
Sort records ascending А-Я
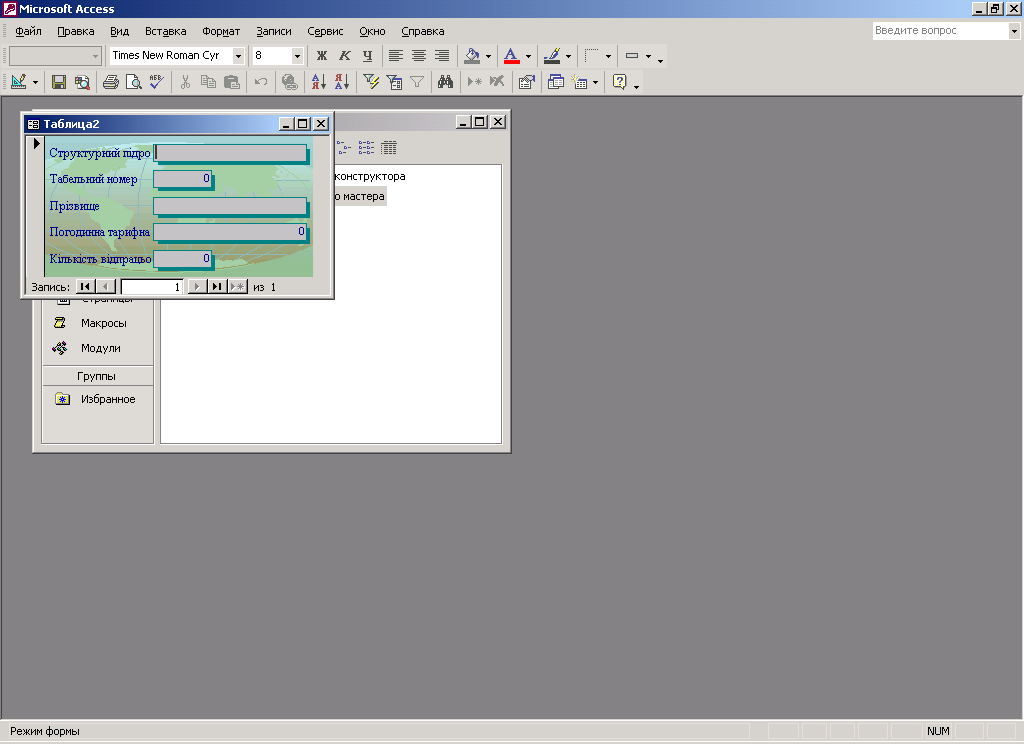tap(319, 82)
